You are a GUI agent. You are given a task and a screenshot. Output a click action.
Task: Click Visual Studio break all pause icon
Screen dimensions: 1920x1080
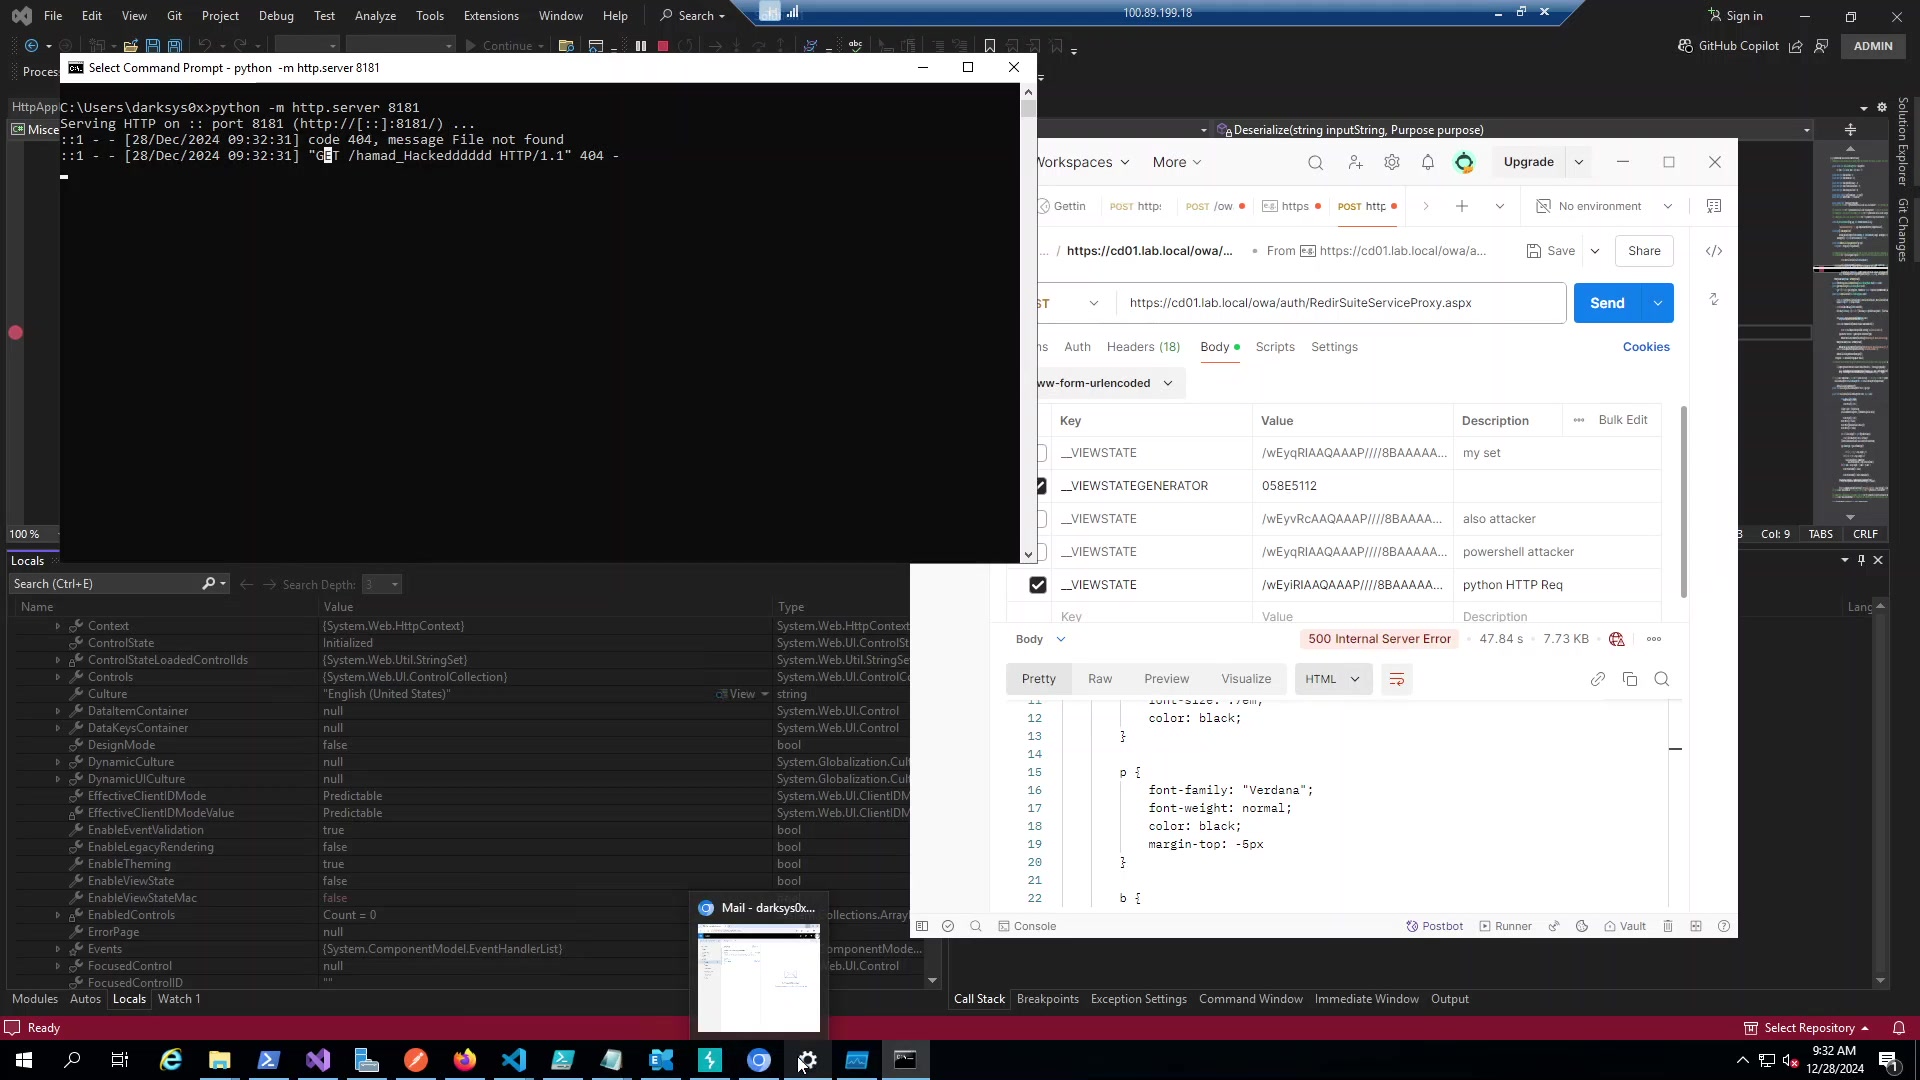click(641, 46)
